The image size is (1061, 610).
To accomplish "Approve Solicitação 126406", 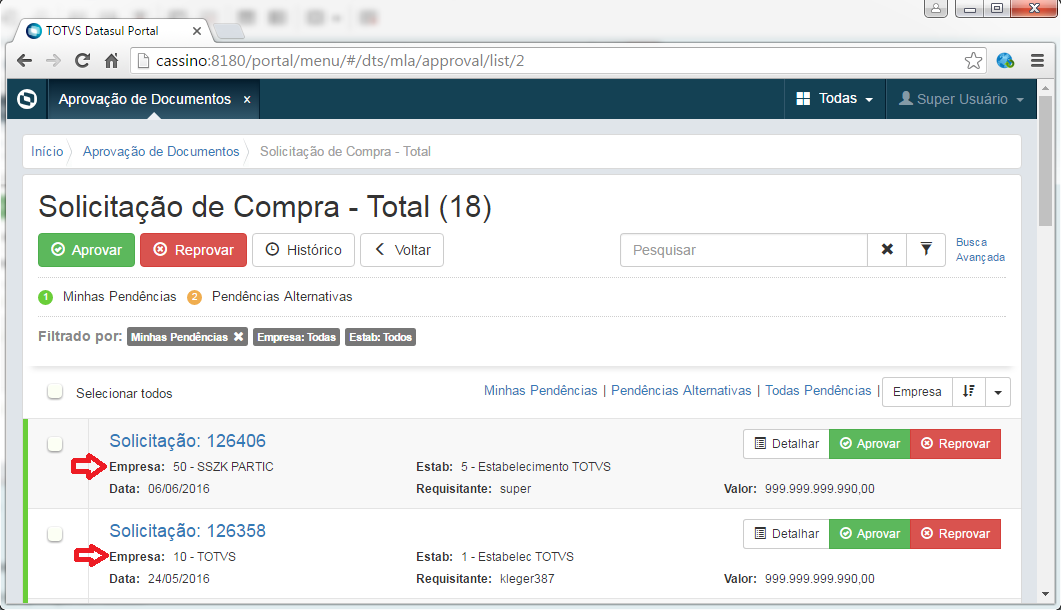I will click(870, 443).
